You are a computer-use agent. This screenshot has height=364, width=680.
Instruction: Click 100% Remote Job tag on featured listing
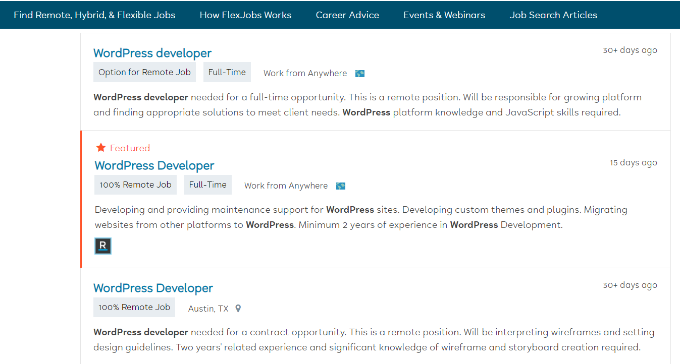[135, 185]
